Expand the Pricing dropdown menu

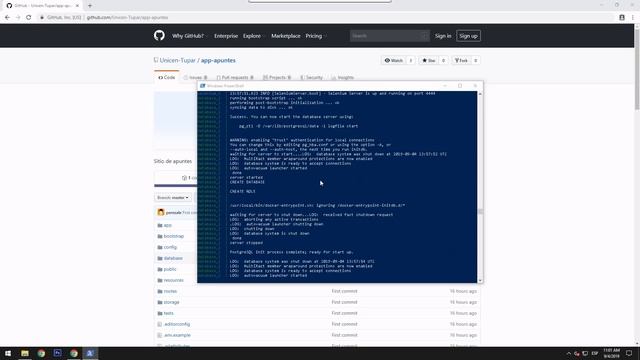(316, 36)
